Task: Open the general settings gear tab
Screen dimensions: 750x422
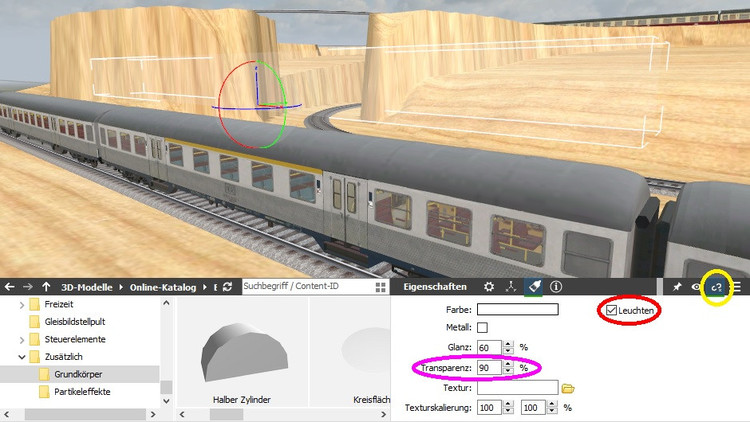Action: (489, 287)
